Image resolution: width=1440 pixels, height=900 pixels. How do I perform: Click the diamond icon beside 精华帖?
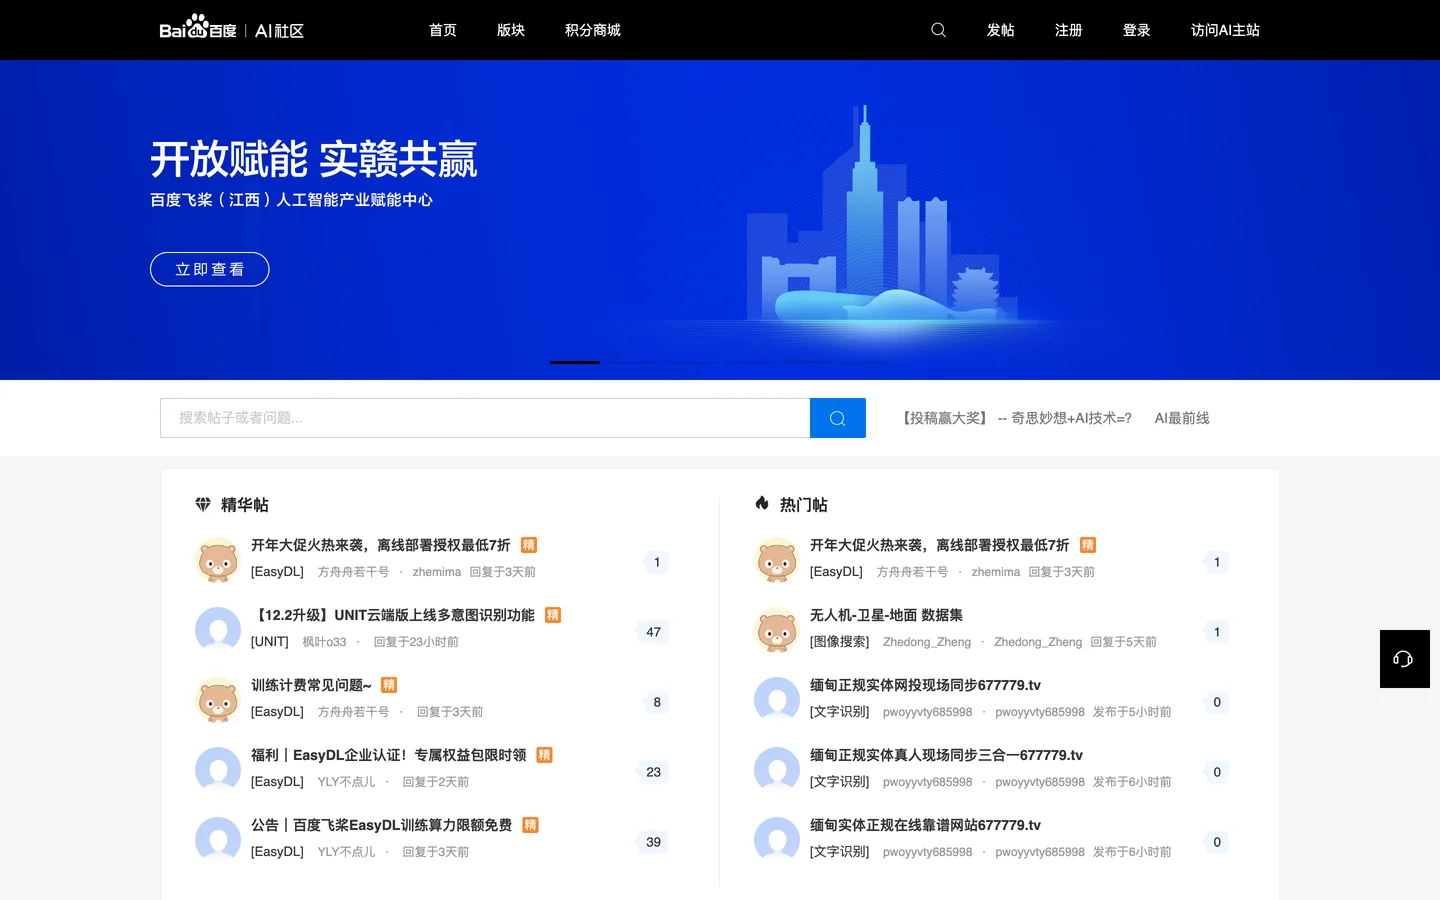[203, 504]
